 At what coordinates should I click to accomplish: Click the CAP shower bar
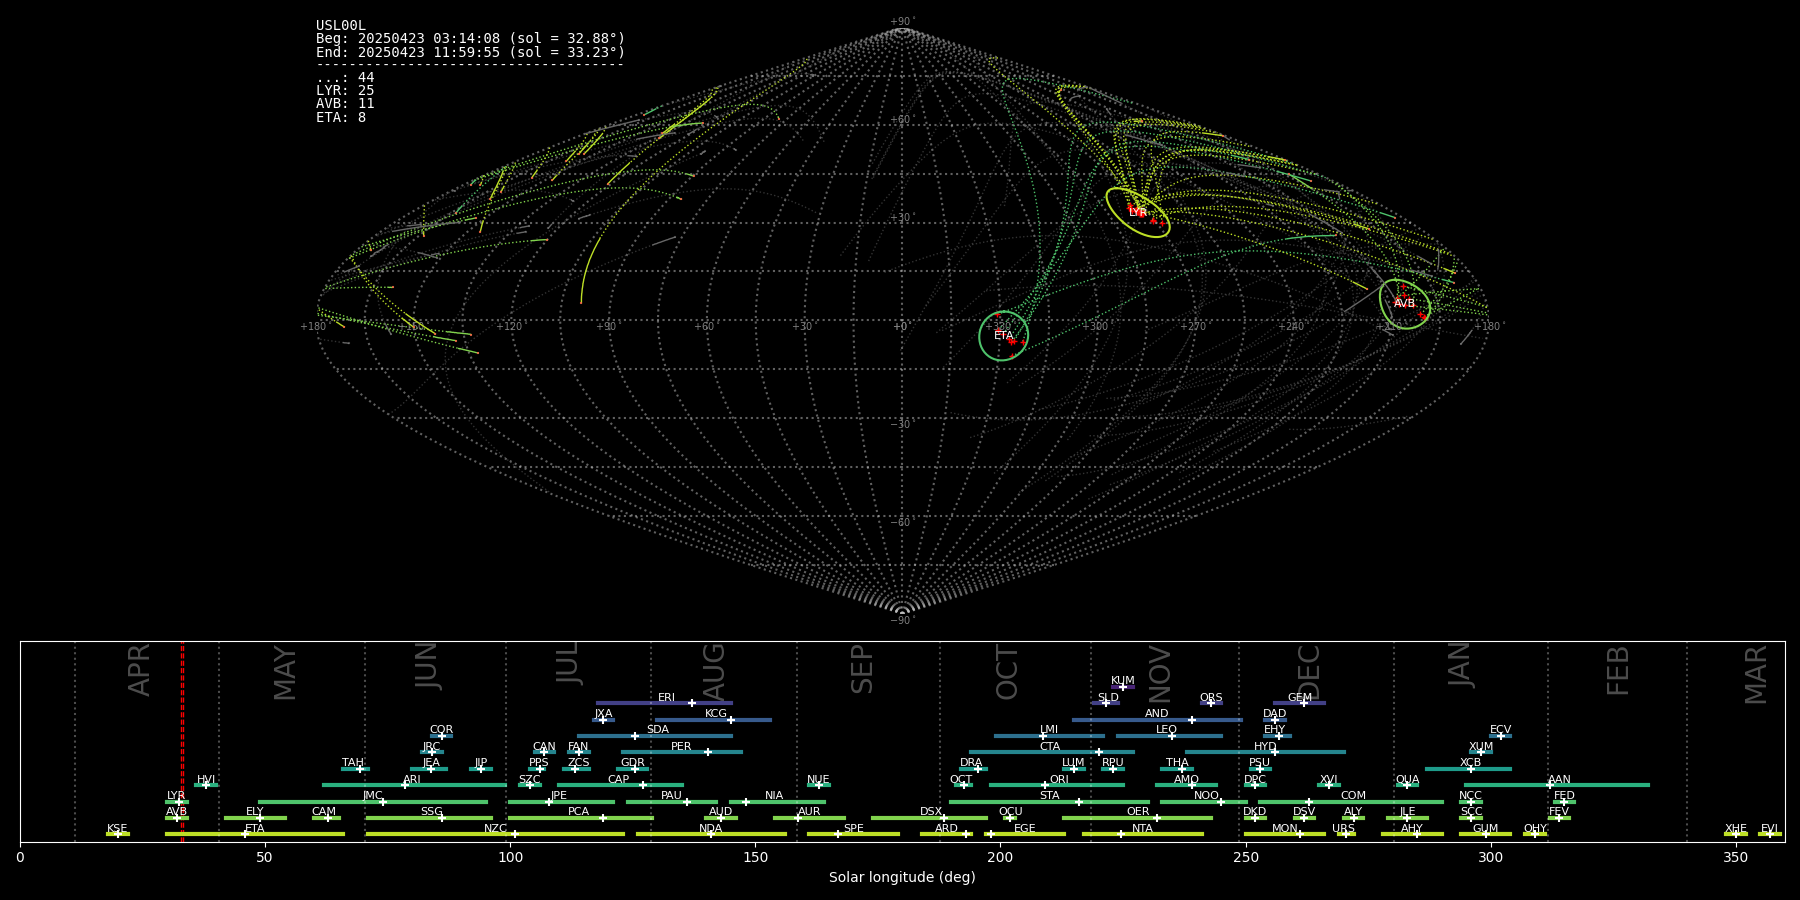[620, 785]
